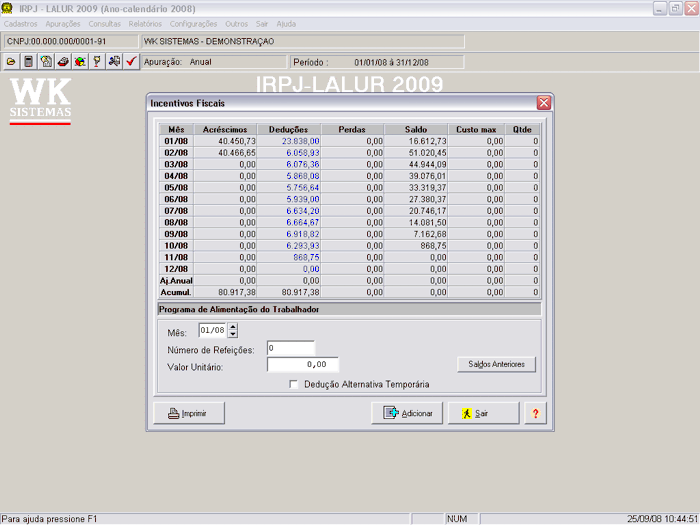700x525 pixels.
Task: Click the open folder toolbar icon
Action: pyautogui.click(x=11, y=61)
